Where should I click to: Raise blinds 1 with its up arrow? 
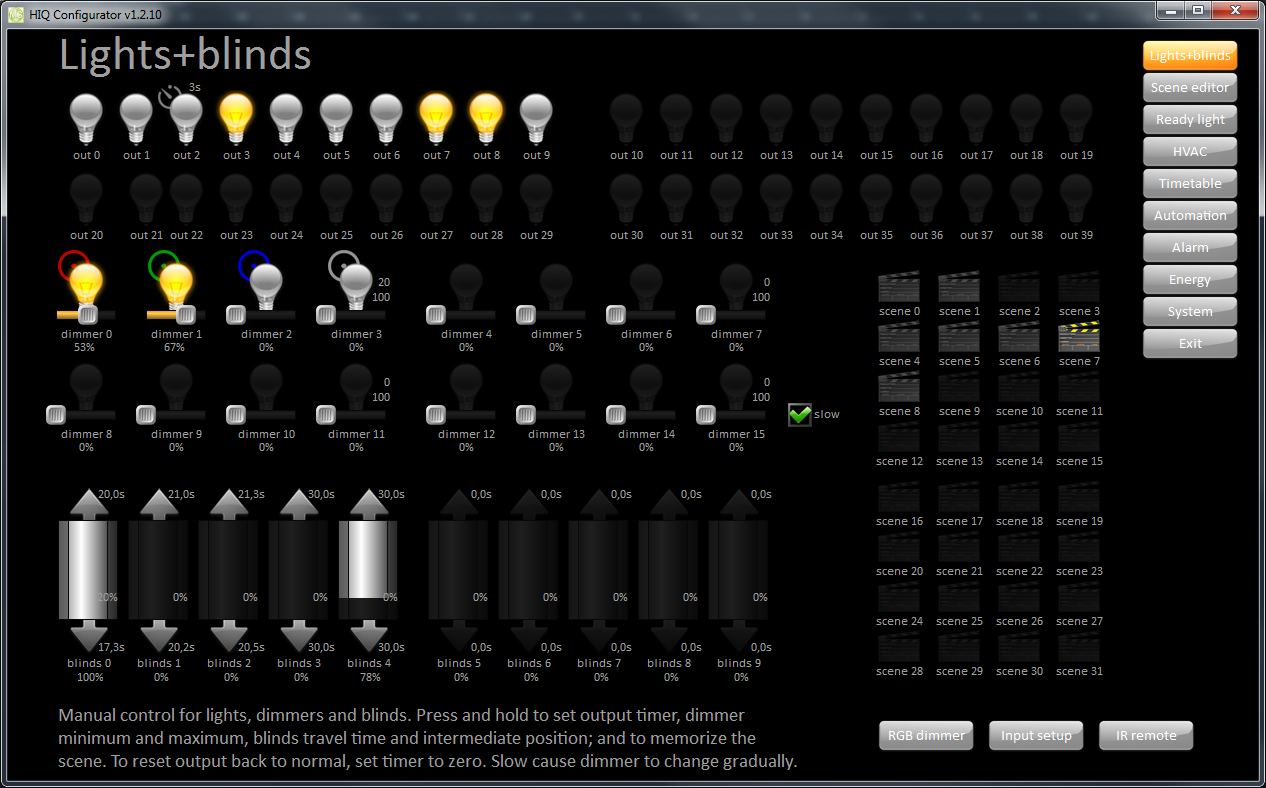click(159, 504)
